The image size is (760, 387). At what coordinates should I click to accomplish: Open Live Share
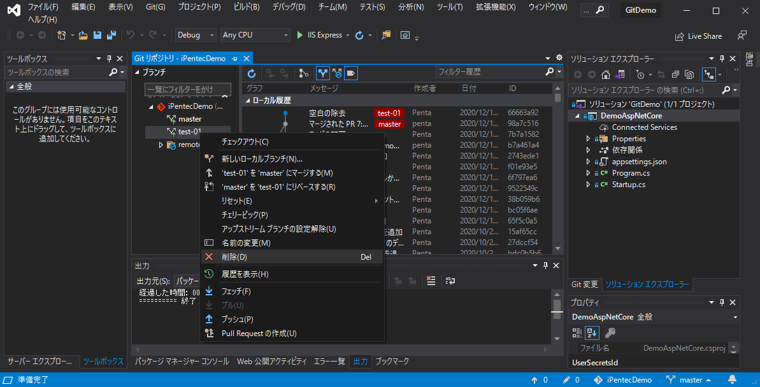coord(698,36)
